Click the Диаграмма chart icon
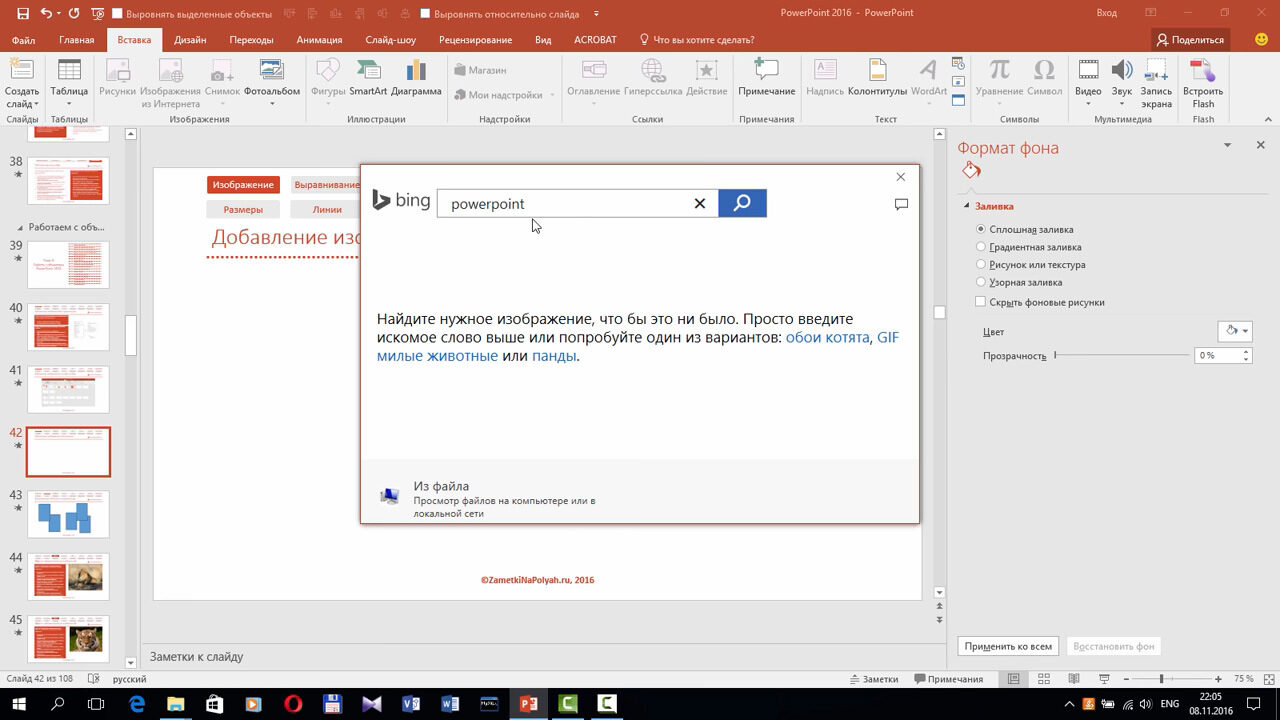The width and height of the screenshot is (1280, 720). pos(416,77)
